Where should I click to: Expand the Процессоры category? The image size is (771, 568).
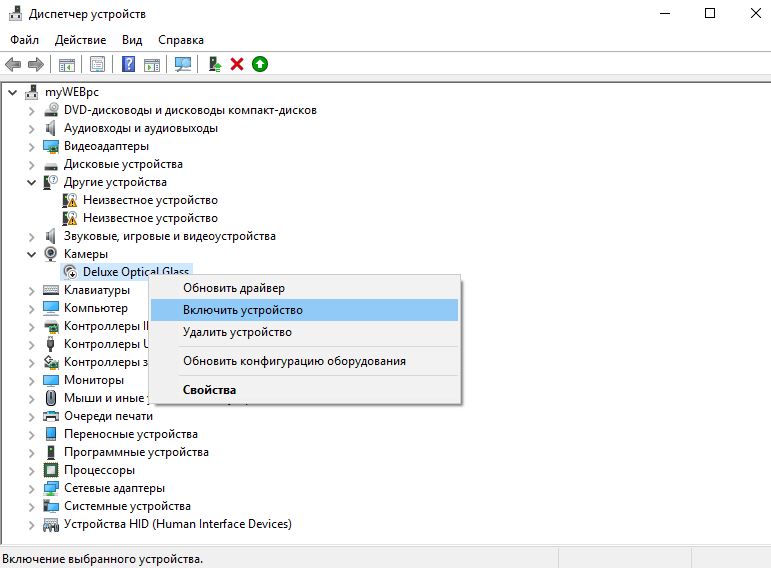[31, 471]
